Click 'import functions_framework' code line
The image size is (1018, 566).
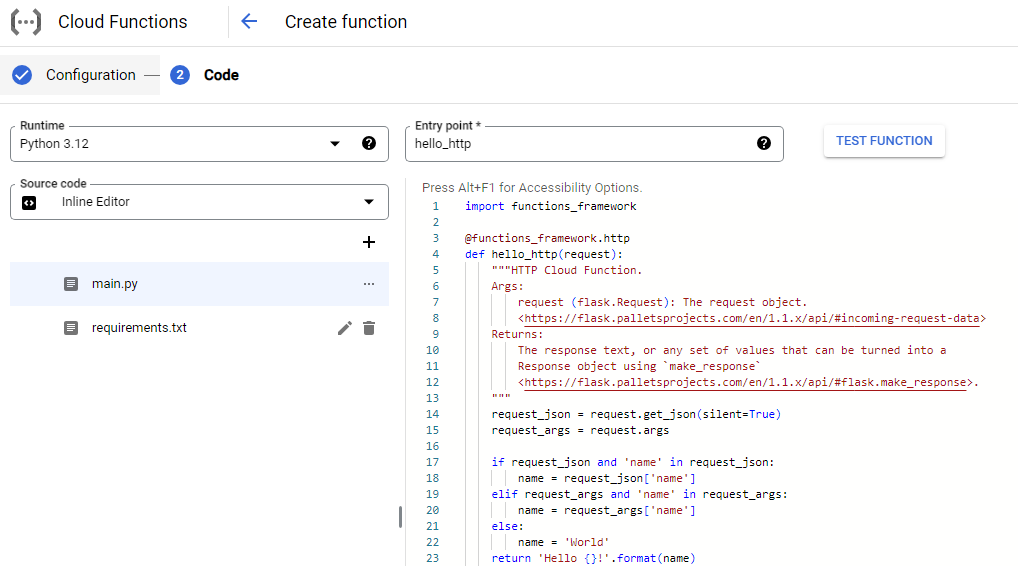(x=551, y=206)
